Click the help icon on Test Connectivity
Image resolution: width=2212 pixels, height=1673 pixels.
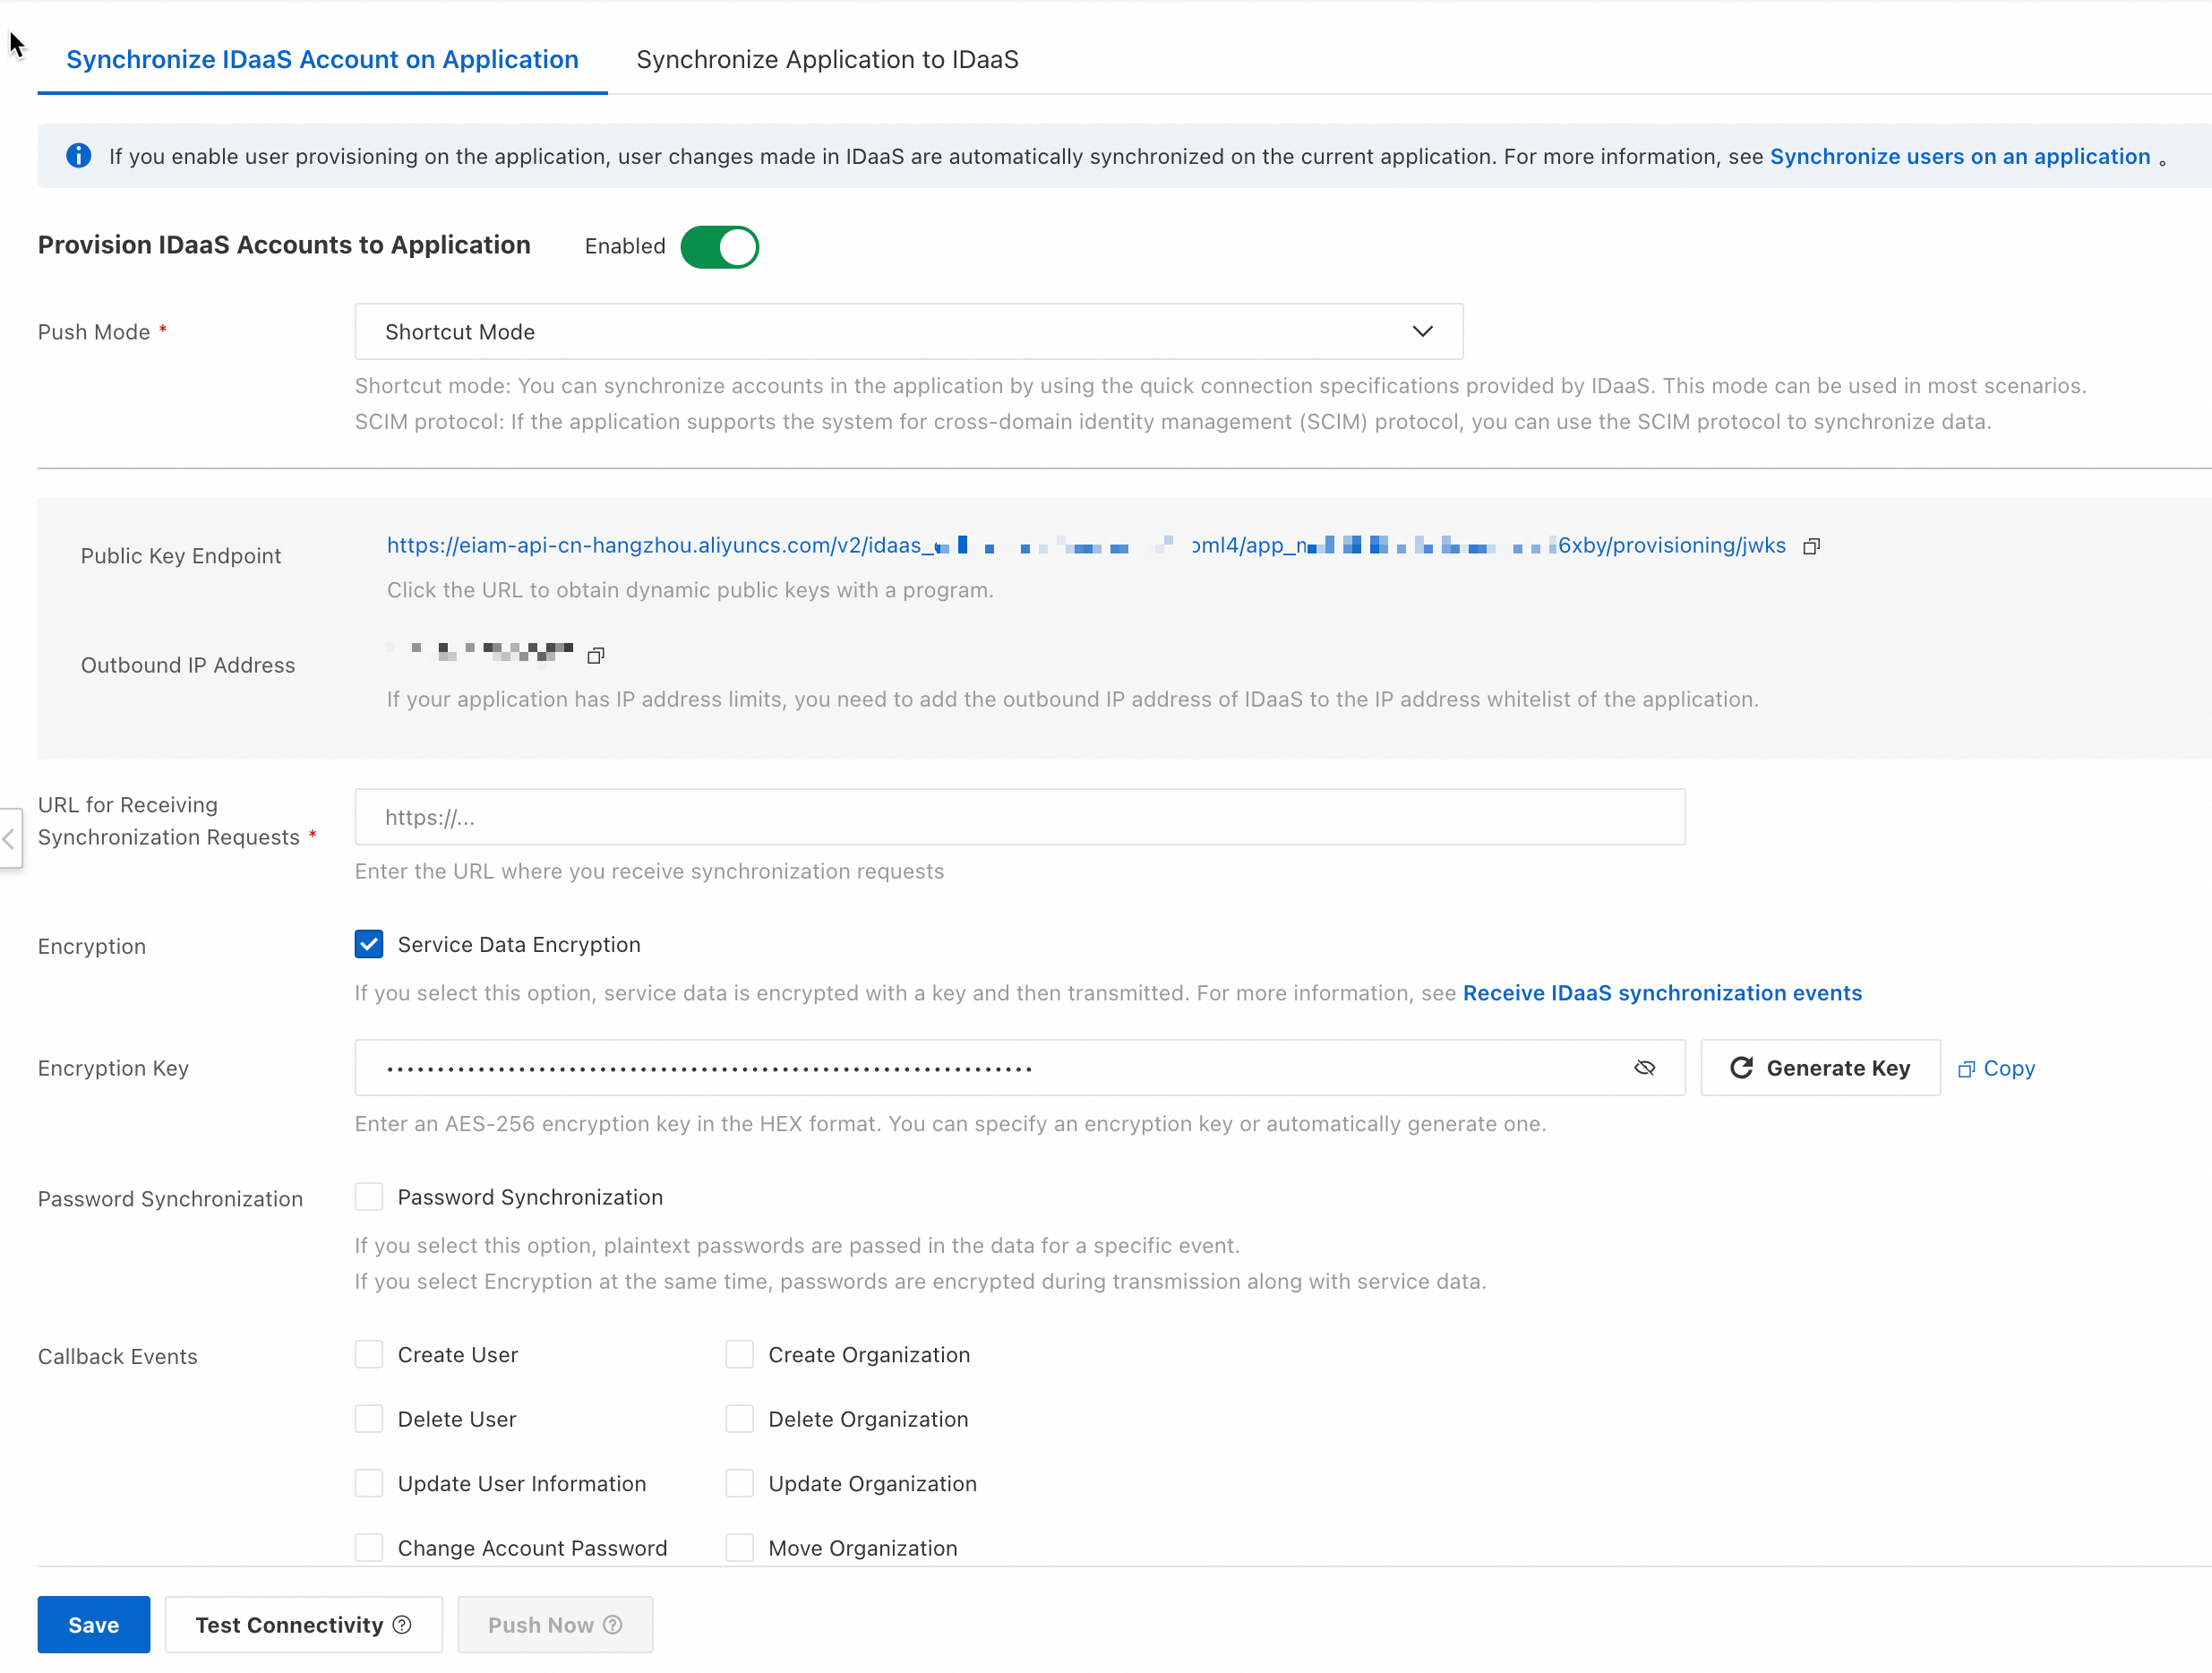tap(402, 1625)
